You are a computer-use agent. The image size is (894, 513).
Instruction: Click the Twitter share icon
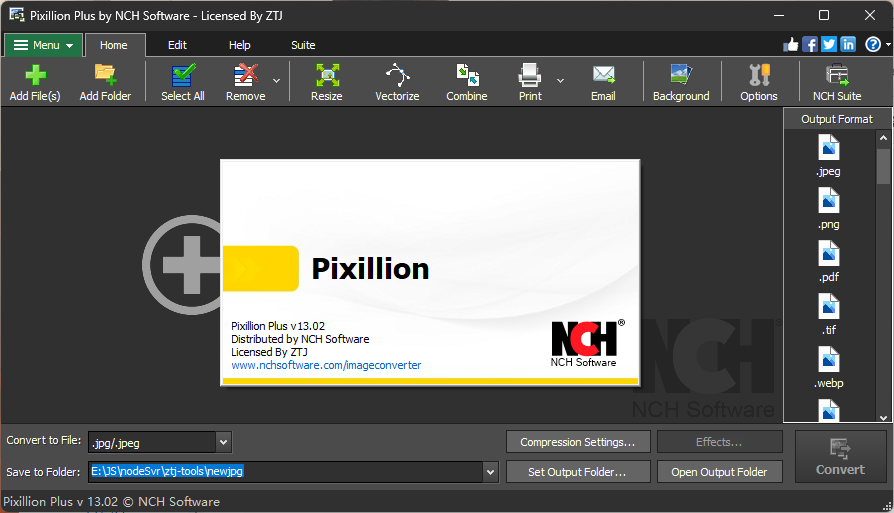point(829,44)
